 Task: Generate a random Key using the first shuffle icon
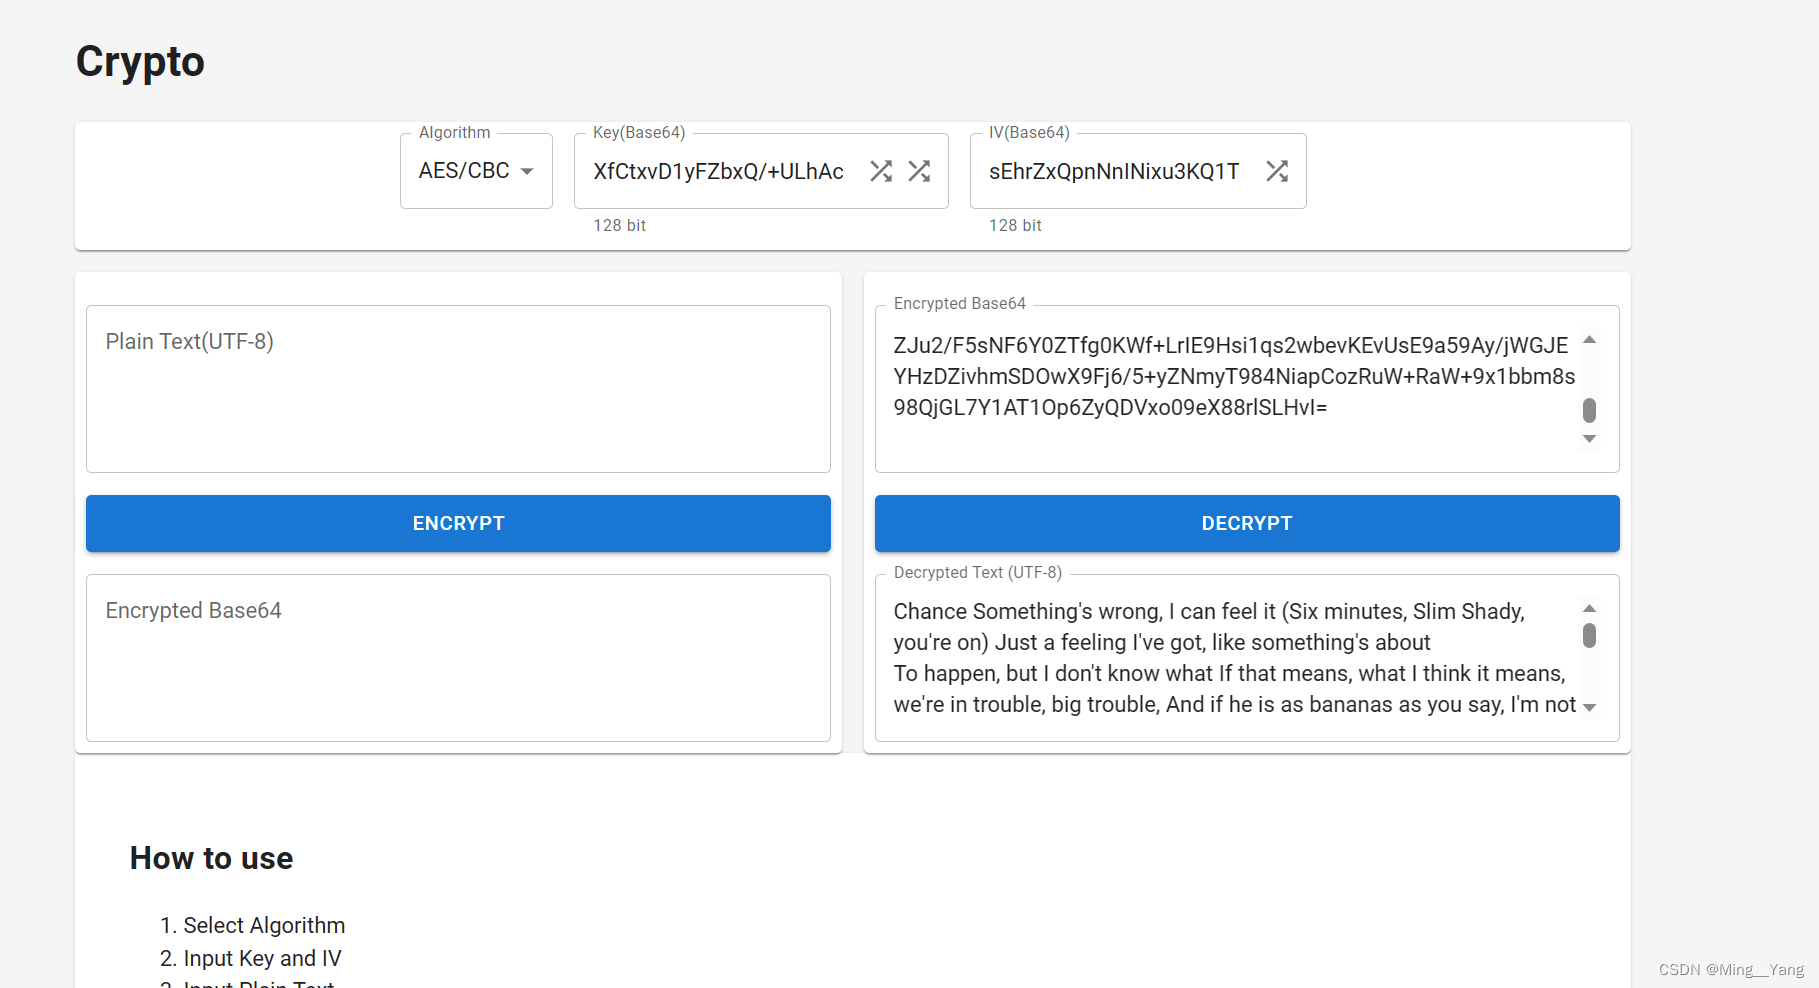click(881, 171)
